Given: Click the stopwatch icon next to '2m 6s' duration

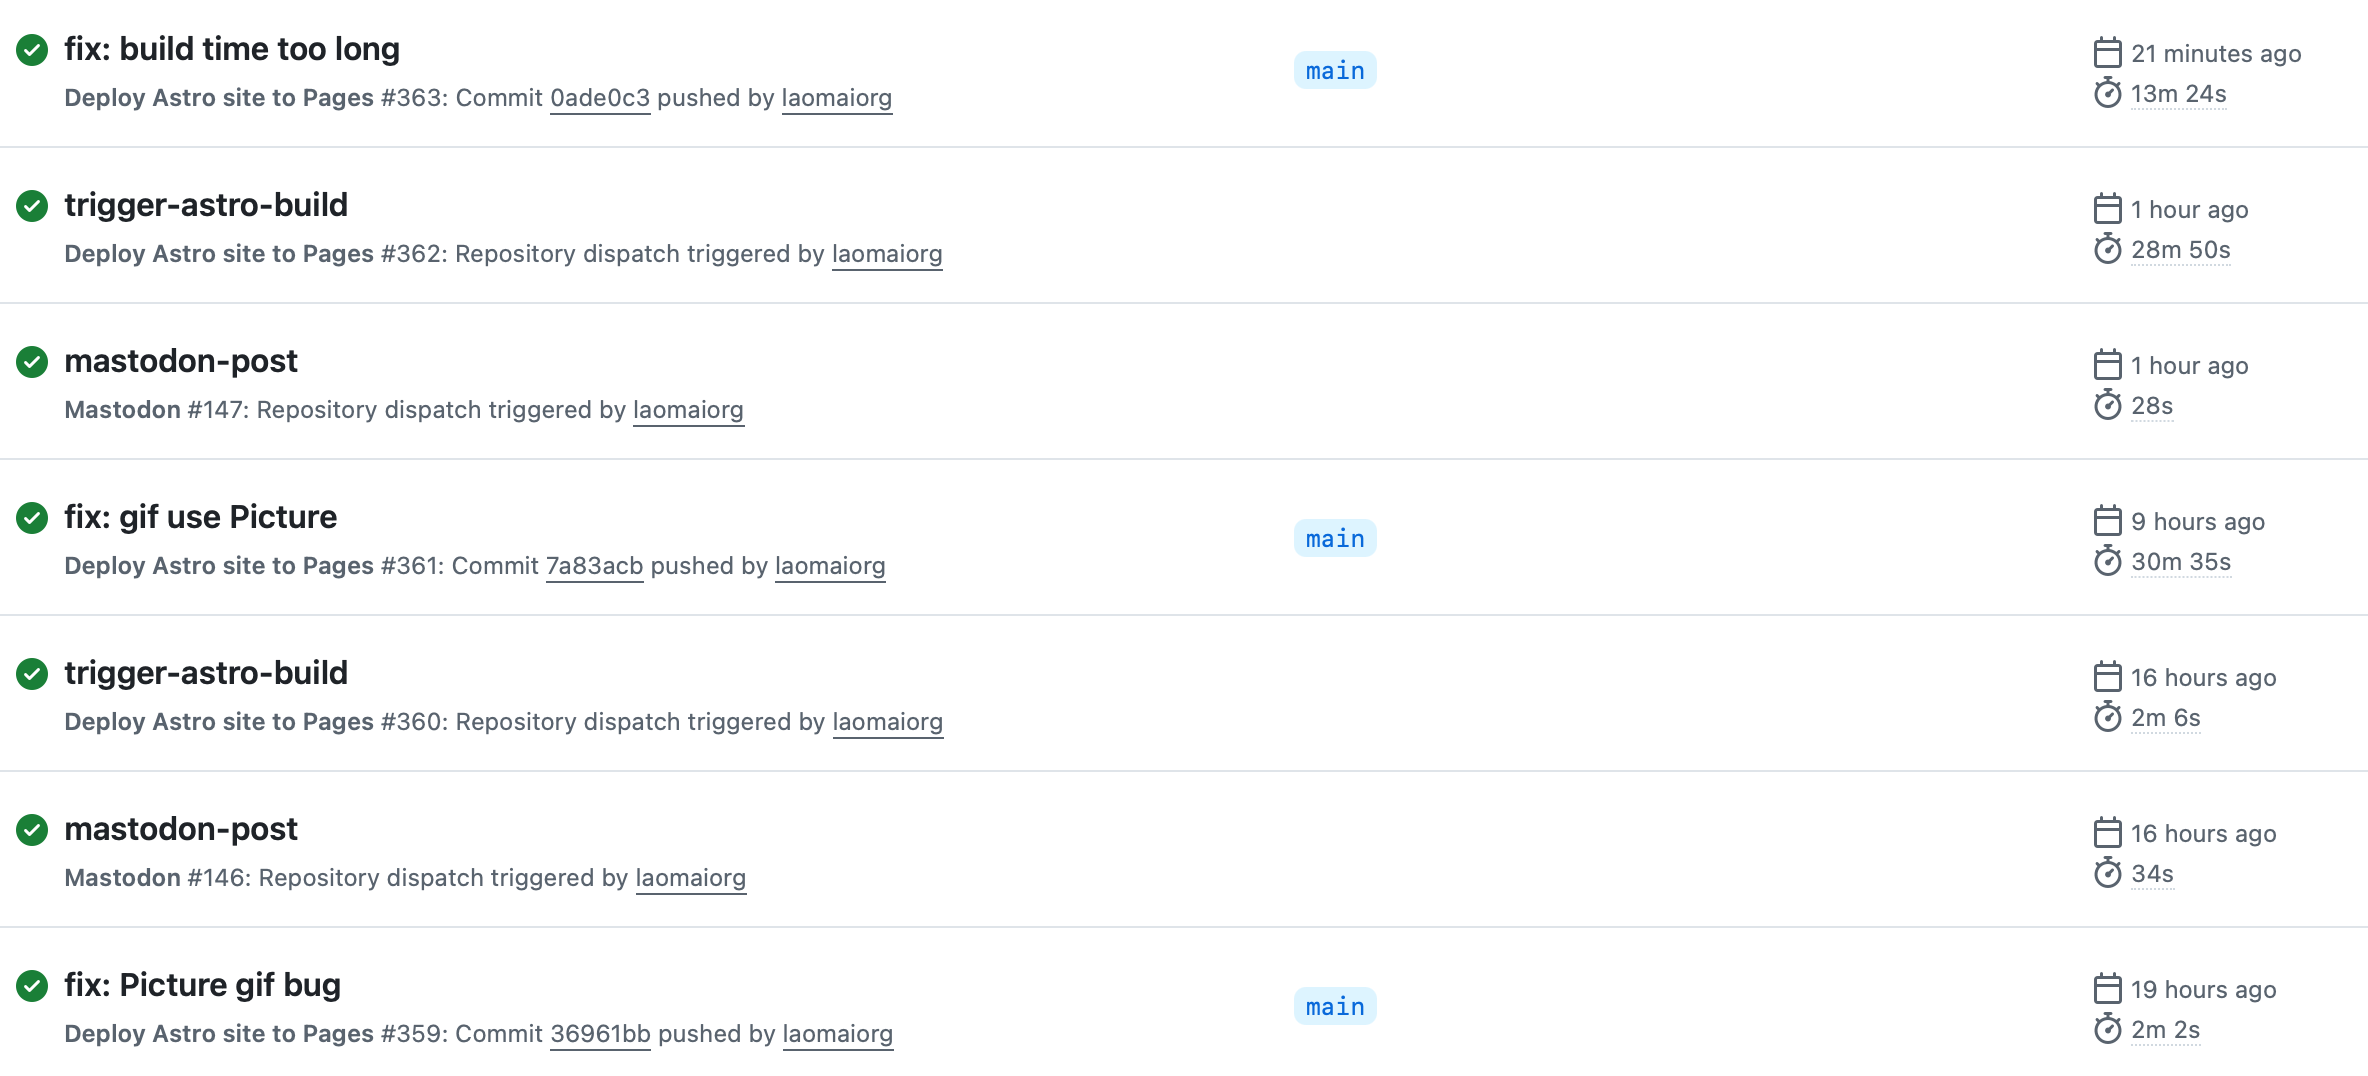Looking at the screenshot, I should point(2110,717).
